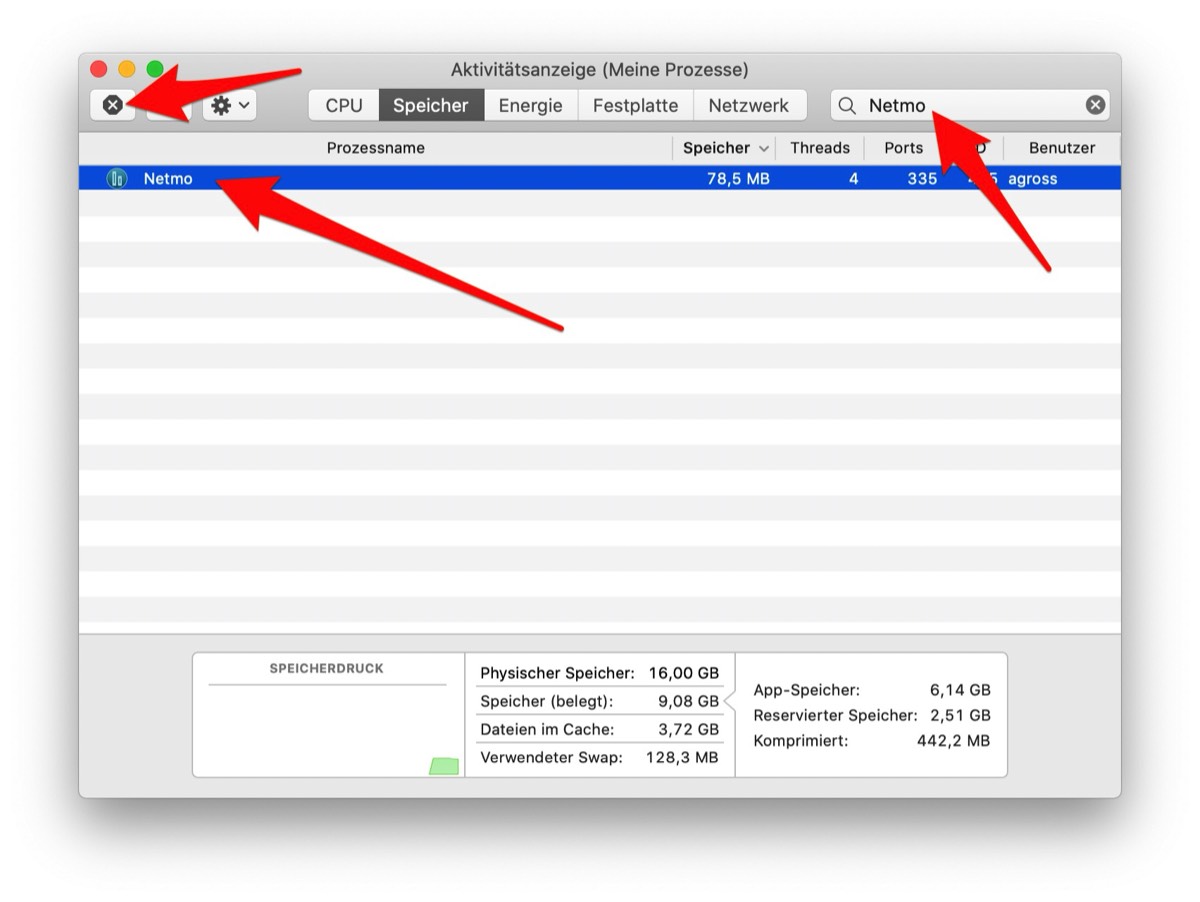Select the Netmo process row

(x=600, y=179)
